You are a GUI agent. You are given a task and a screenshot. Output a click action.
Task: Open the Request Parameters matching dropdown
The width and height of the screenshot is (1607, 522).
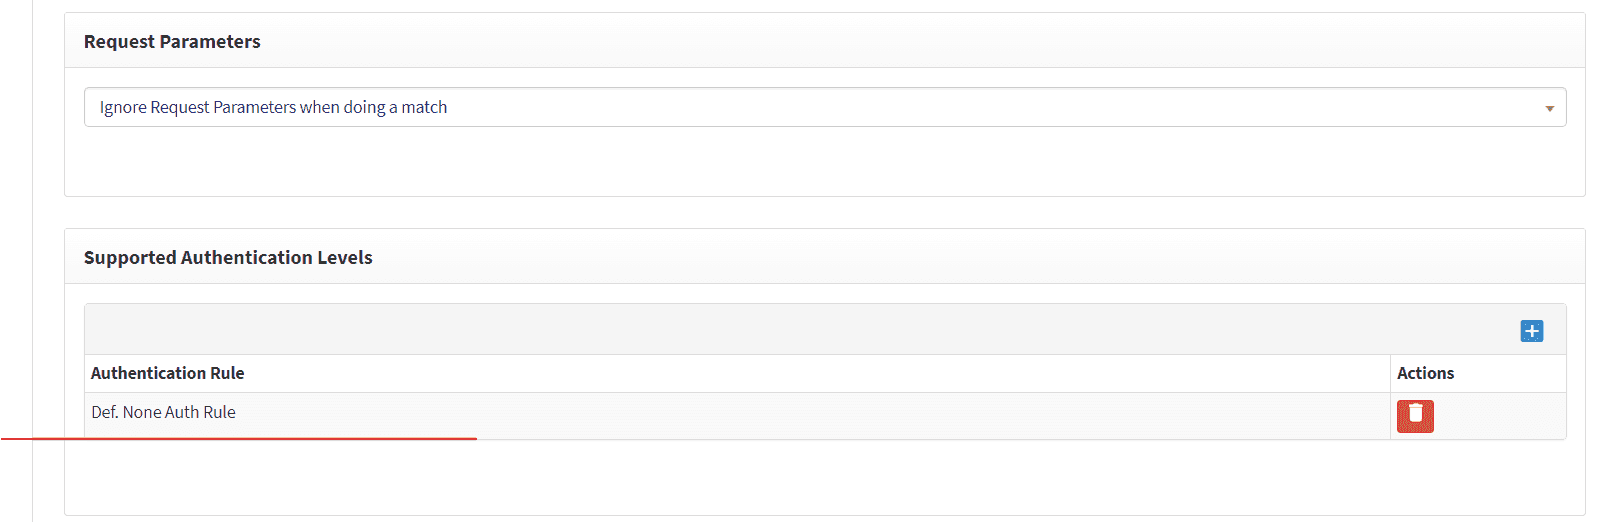tap(824, 107)
